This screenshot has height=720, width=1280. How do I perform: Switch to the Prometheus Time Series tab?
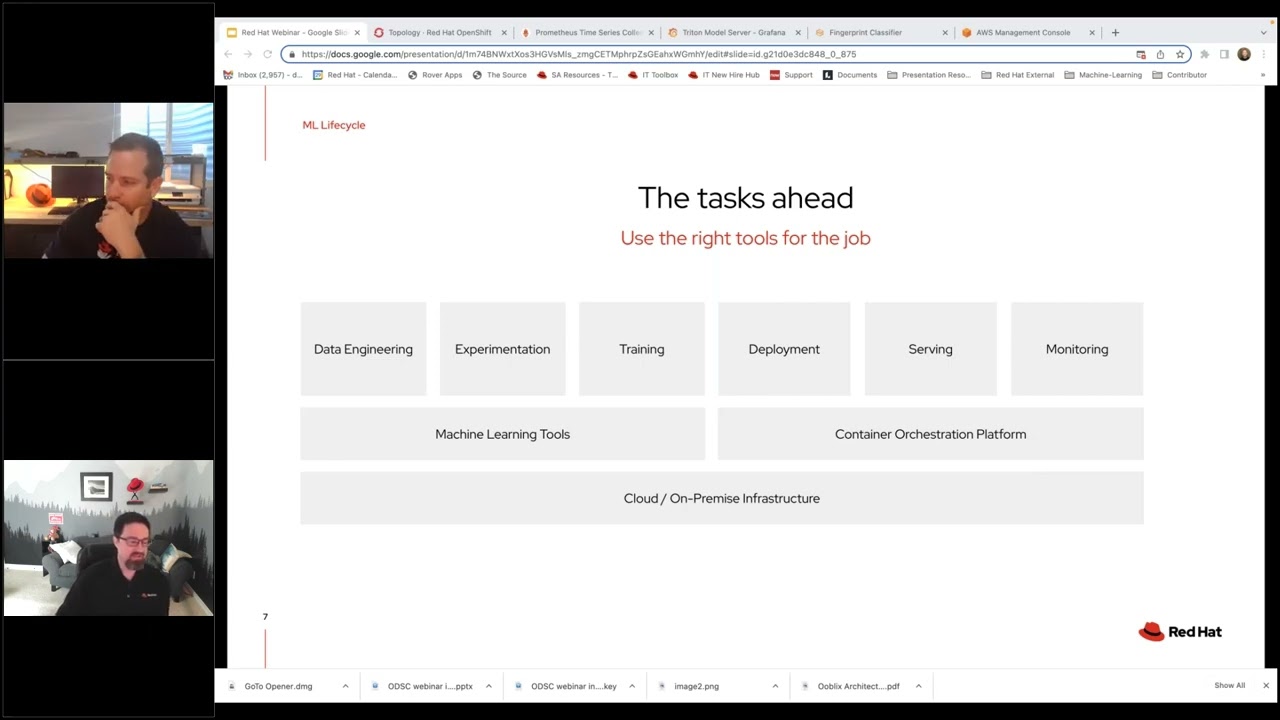[587, 32]
